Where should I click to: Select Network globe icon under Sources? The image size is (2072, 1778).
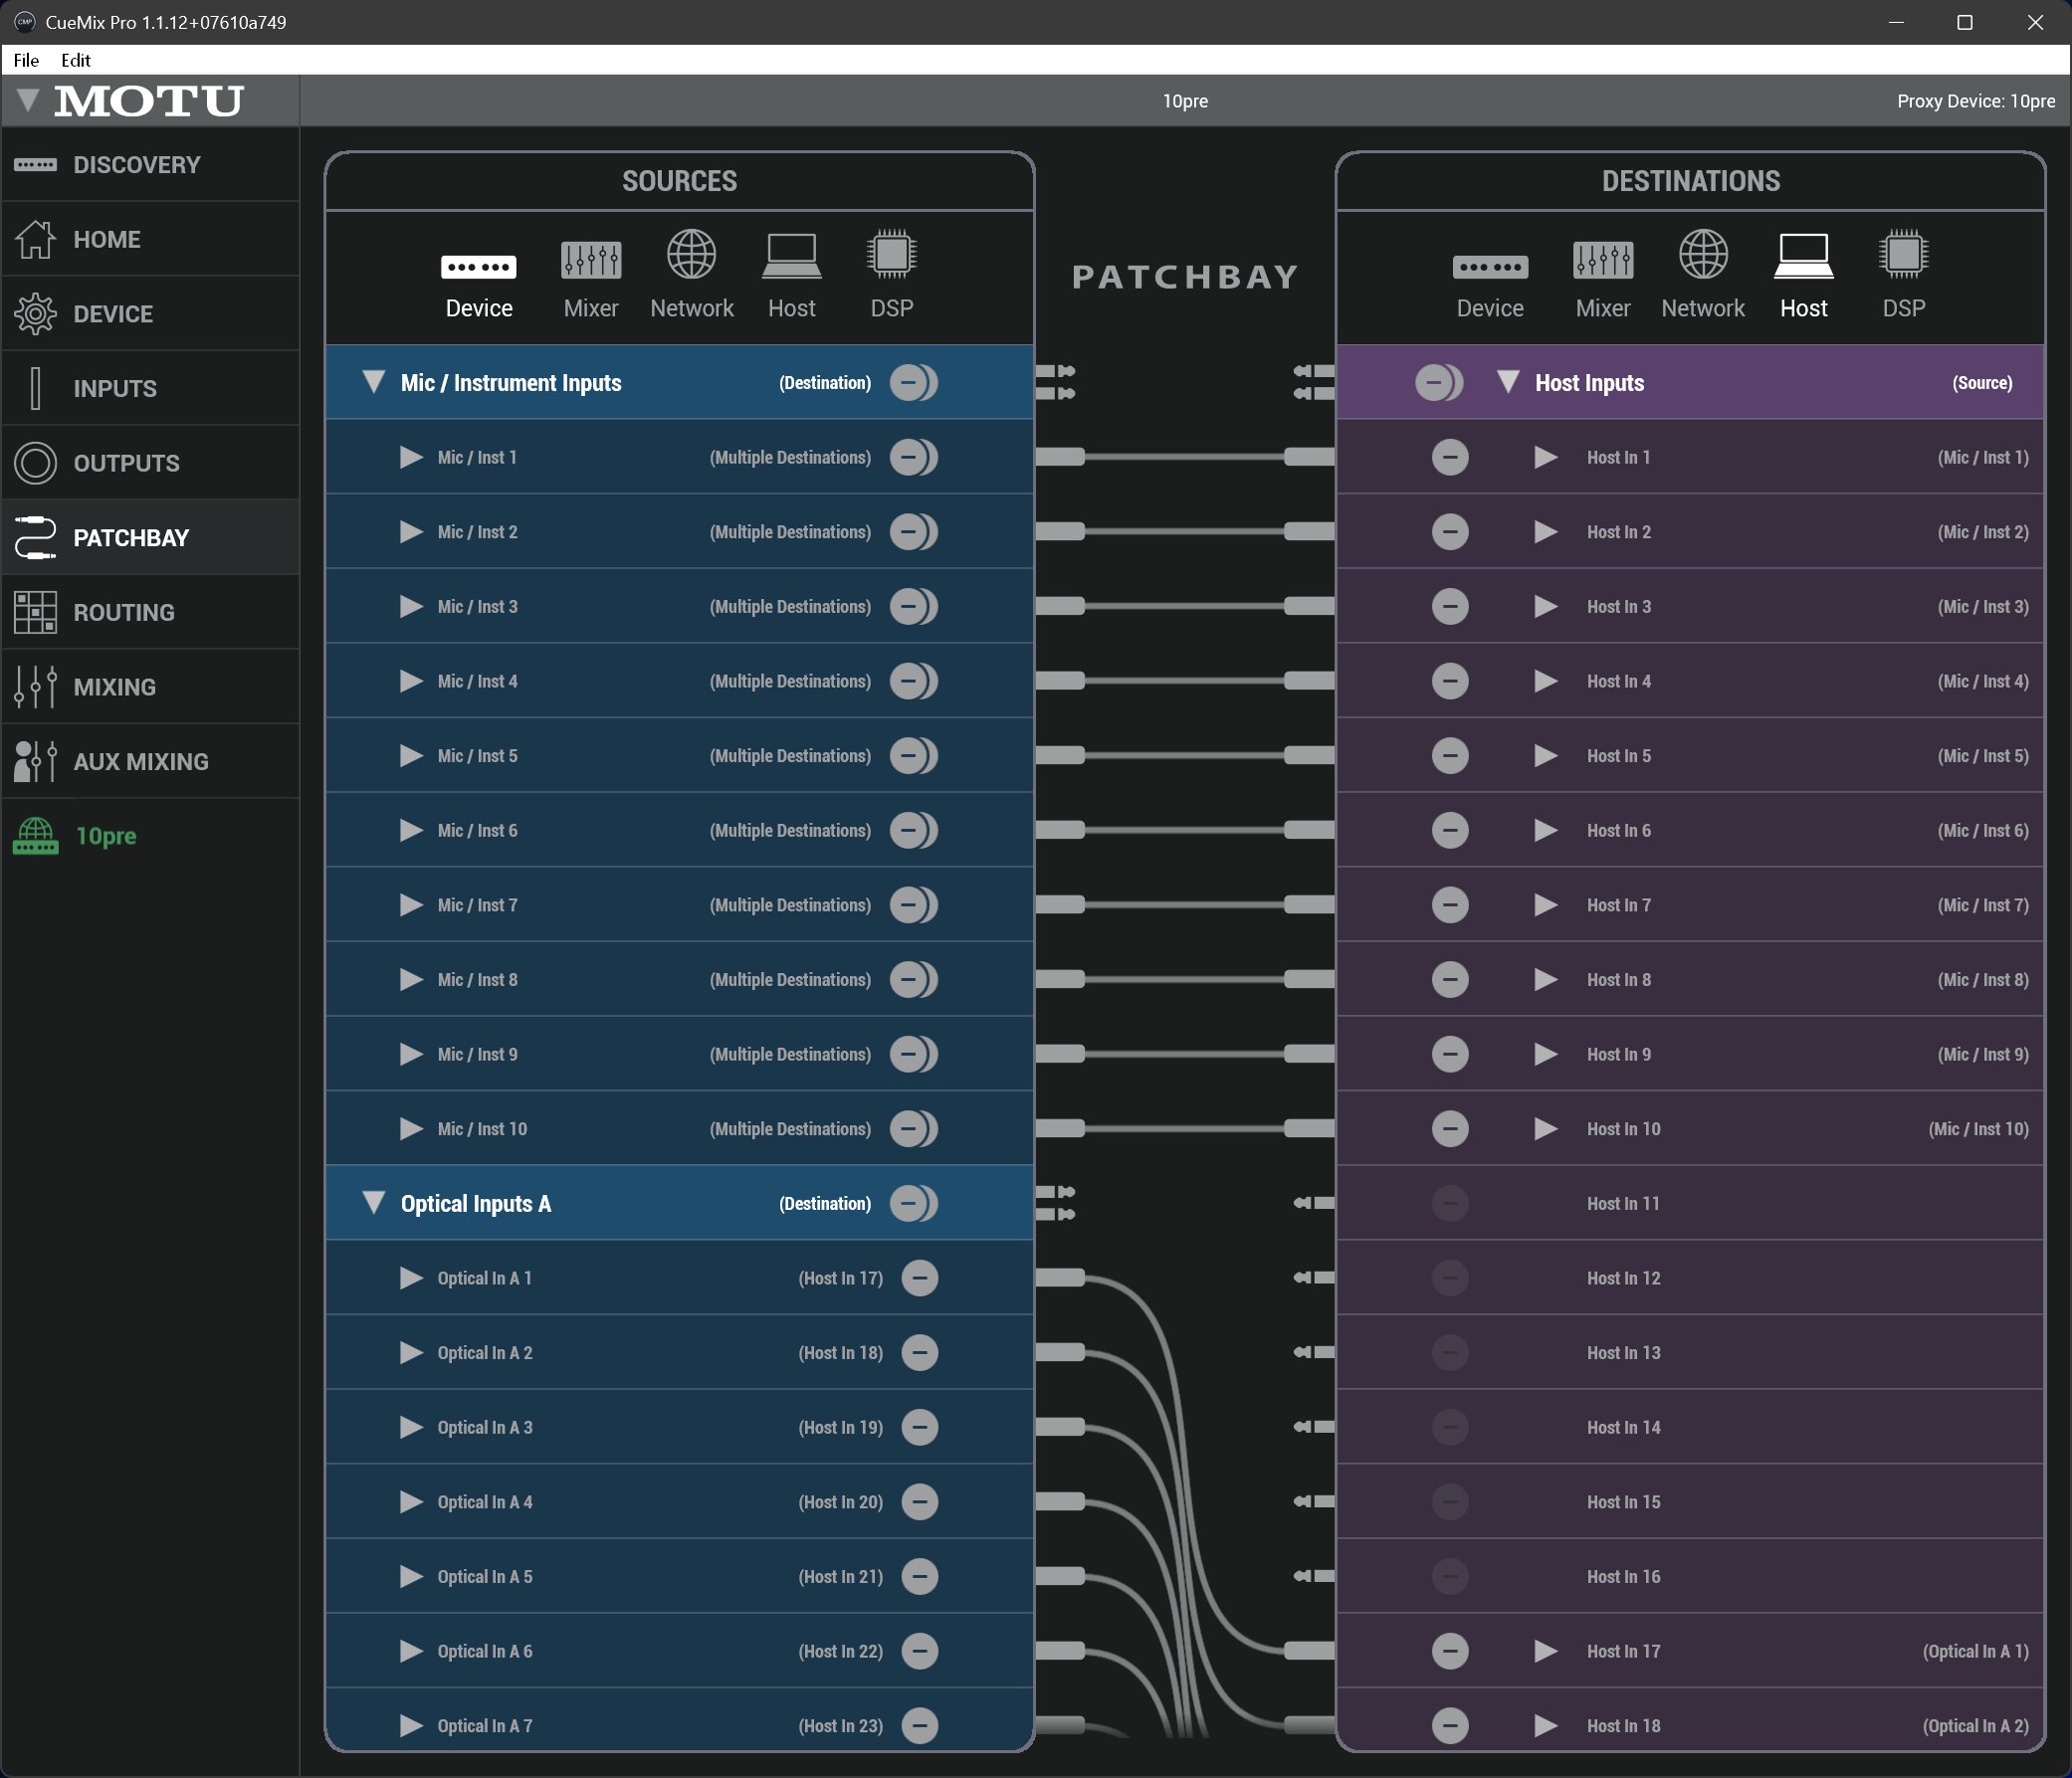[x=692, y=254]
